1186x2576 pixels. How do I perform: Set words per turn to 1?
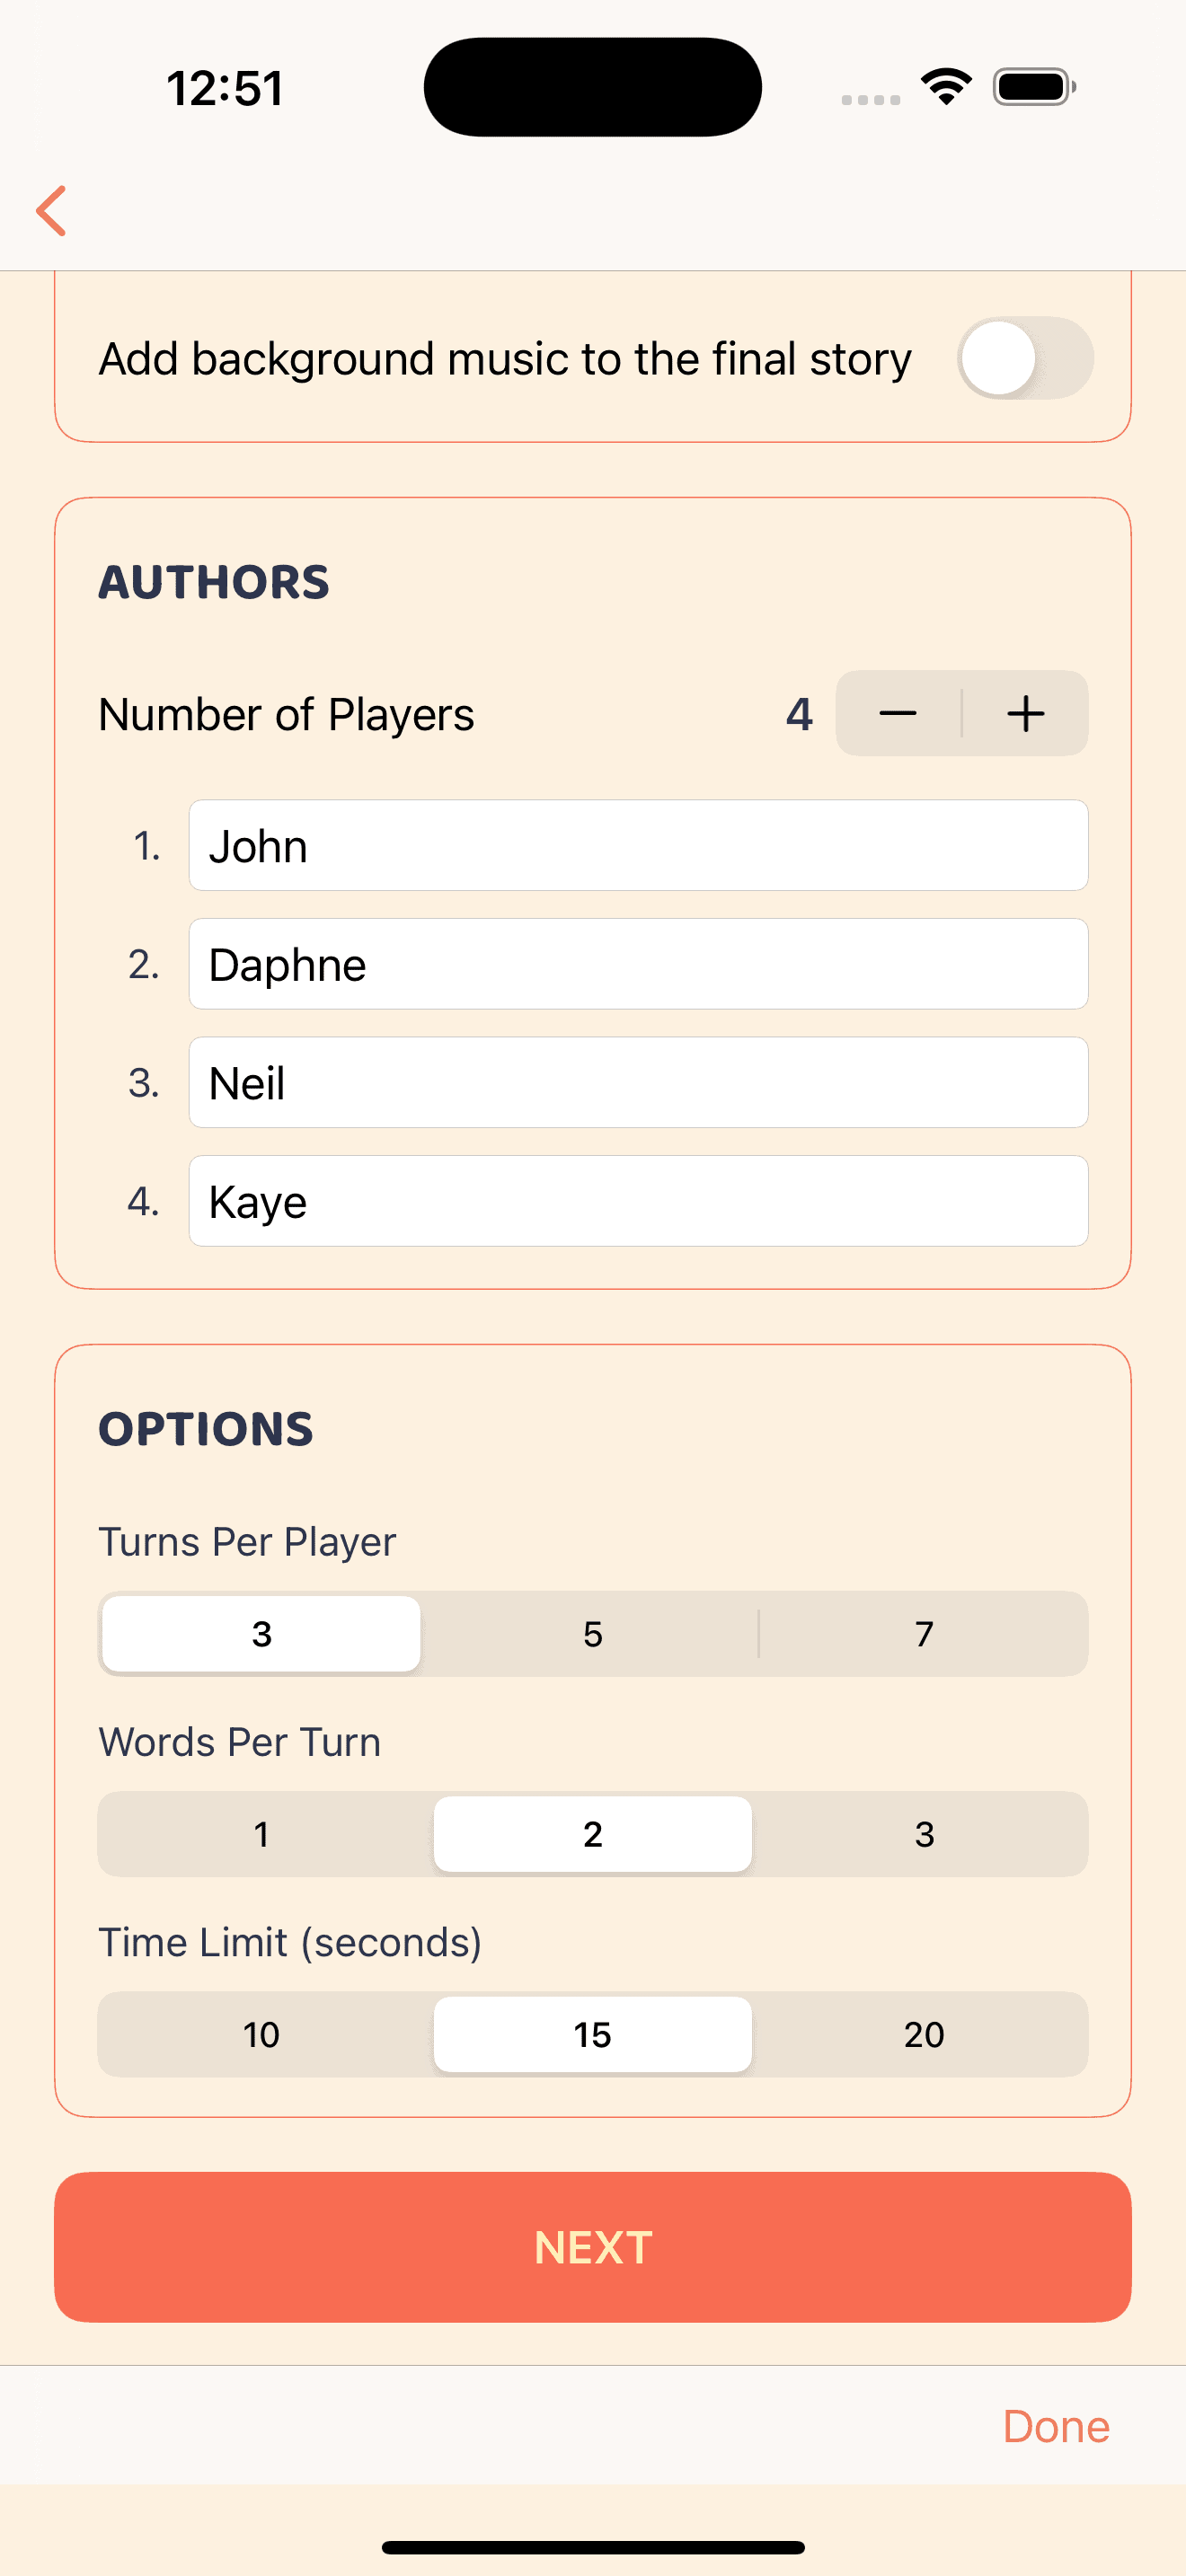(262, 1834)
